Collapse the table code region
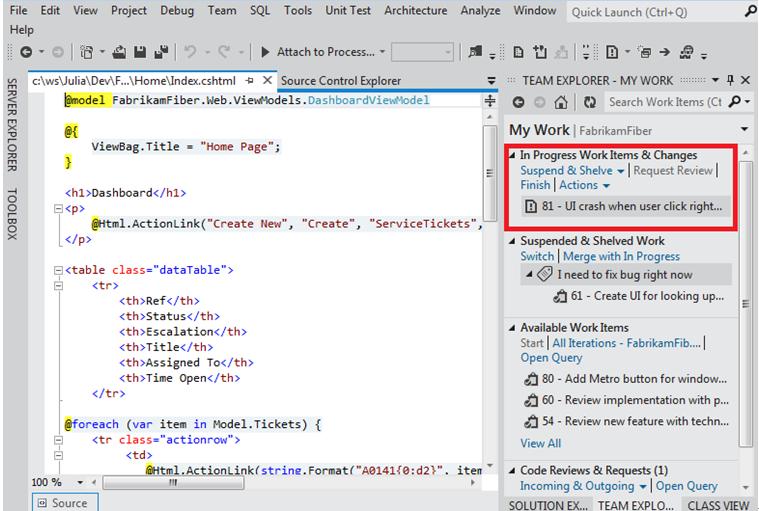This screenshot has width=759, height=511. click(58, 270)
